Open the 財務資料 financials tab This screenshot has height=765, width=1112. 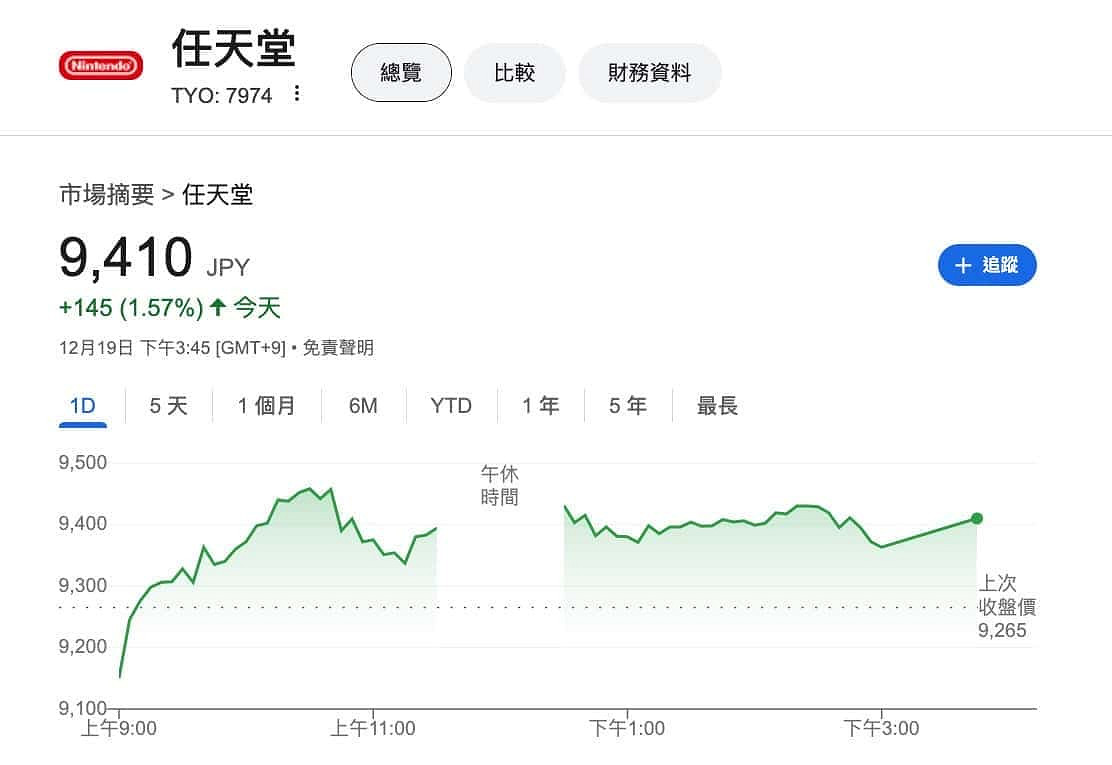[649, 72]
